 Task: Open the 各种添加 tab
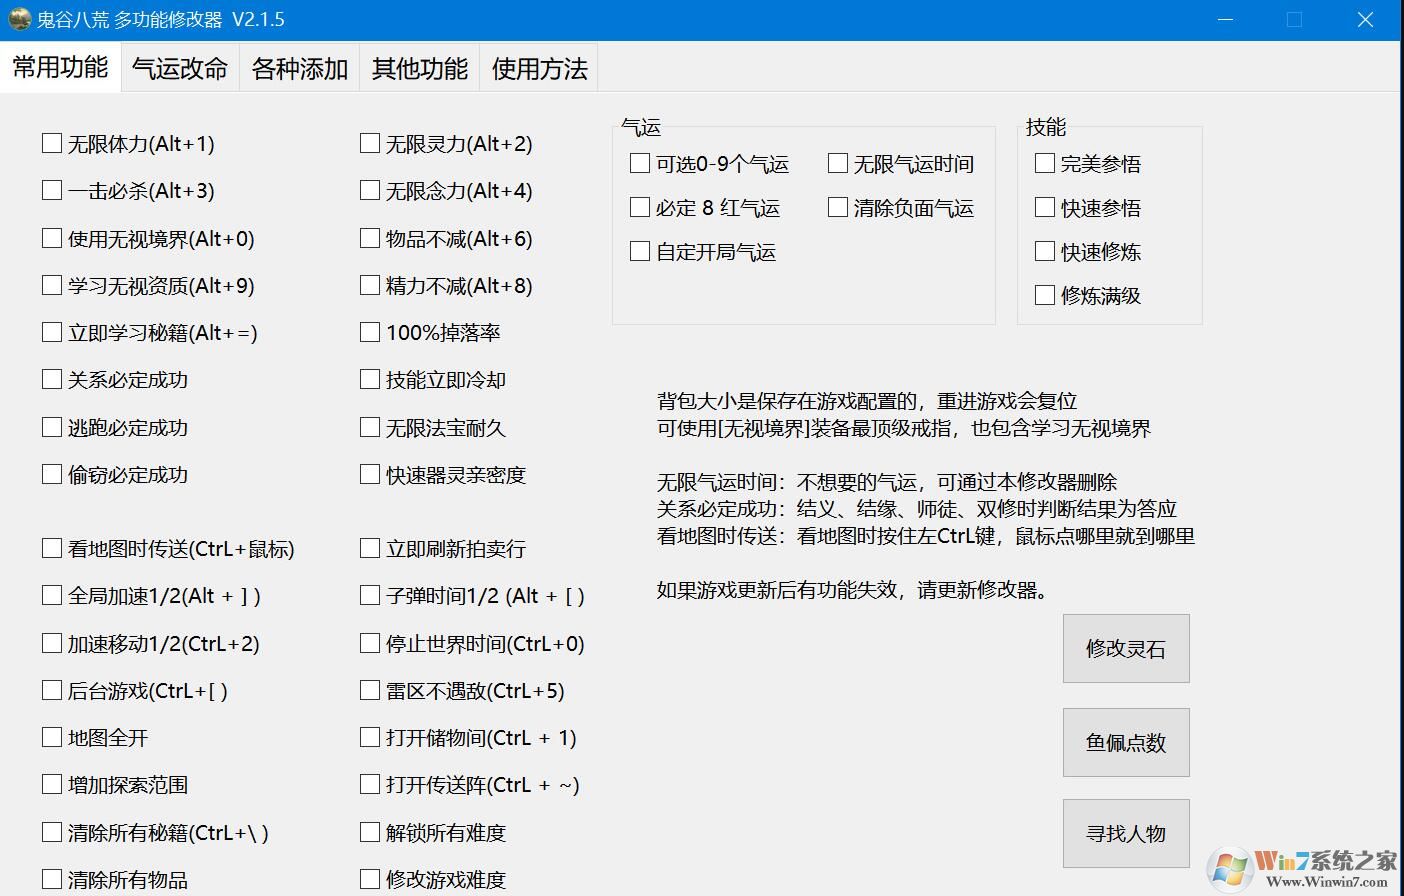[299, 67]
